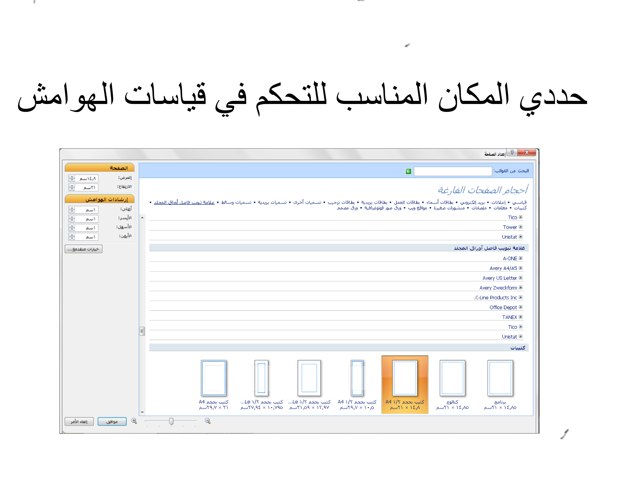Expand the Tico row below TANEX

click(520, 327)
